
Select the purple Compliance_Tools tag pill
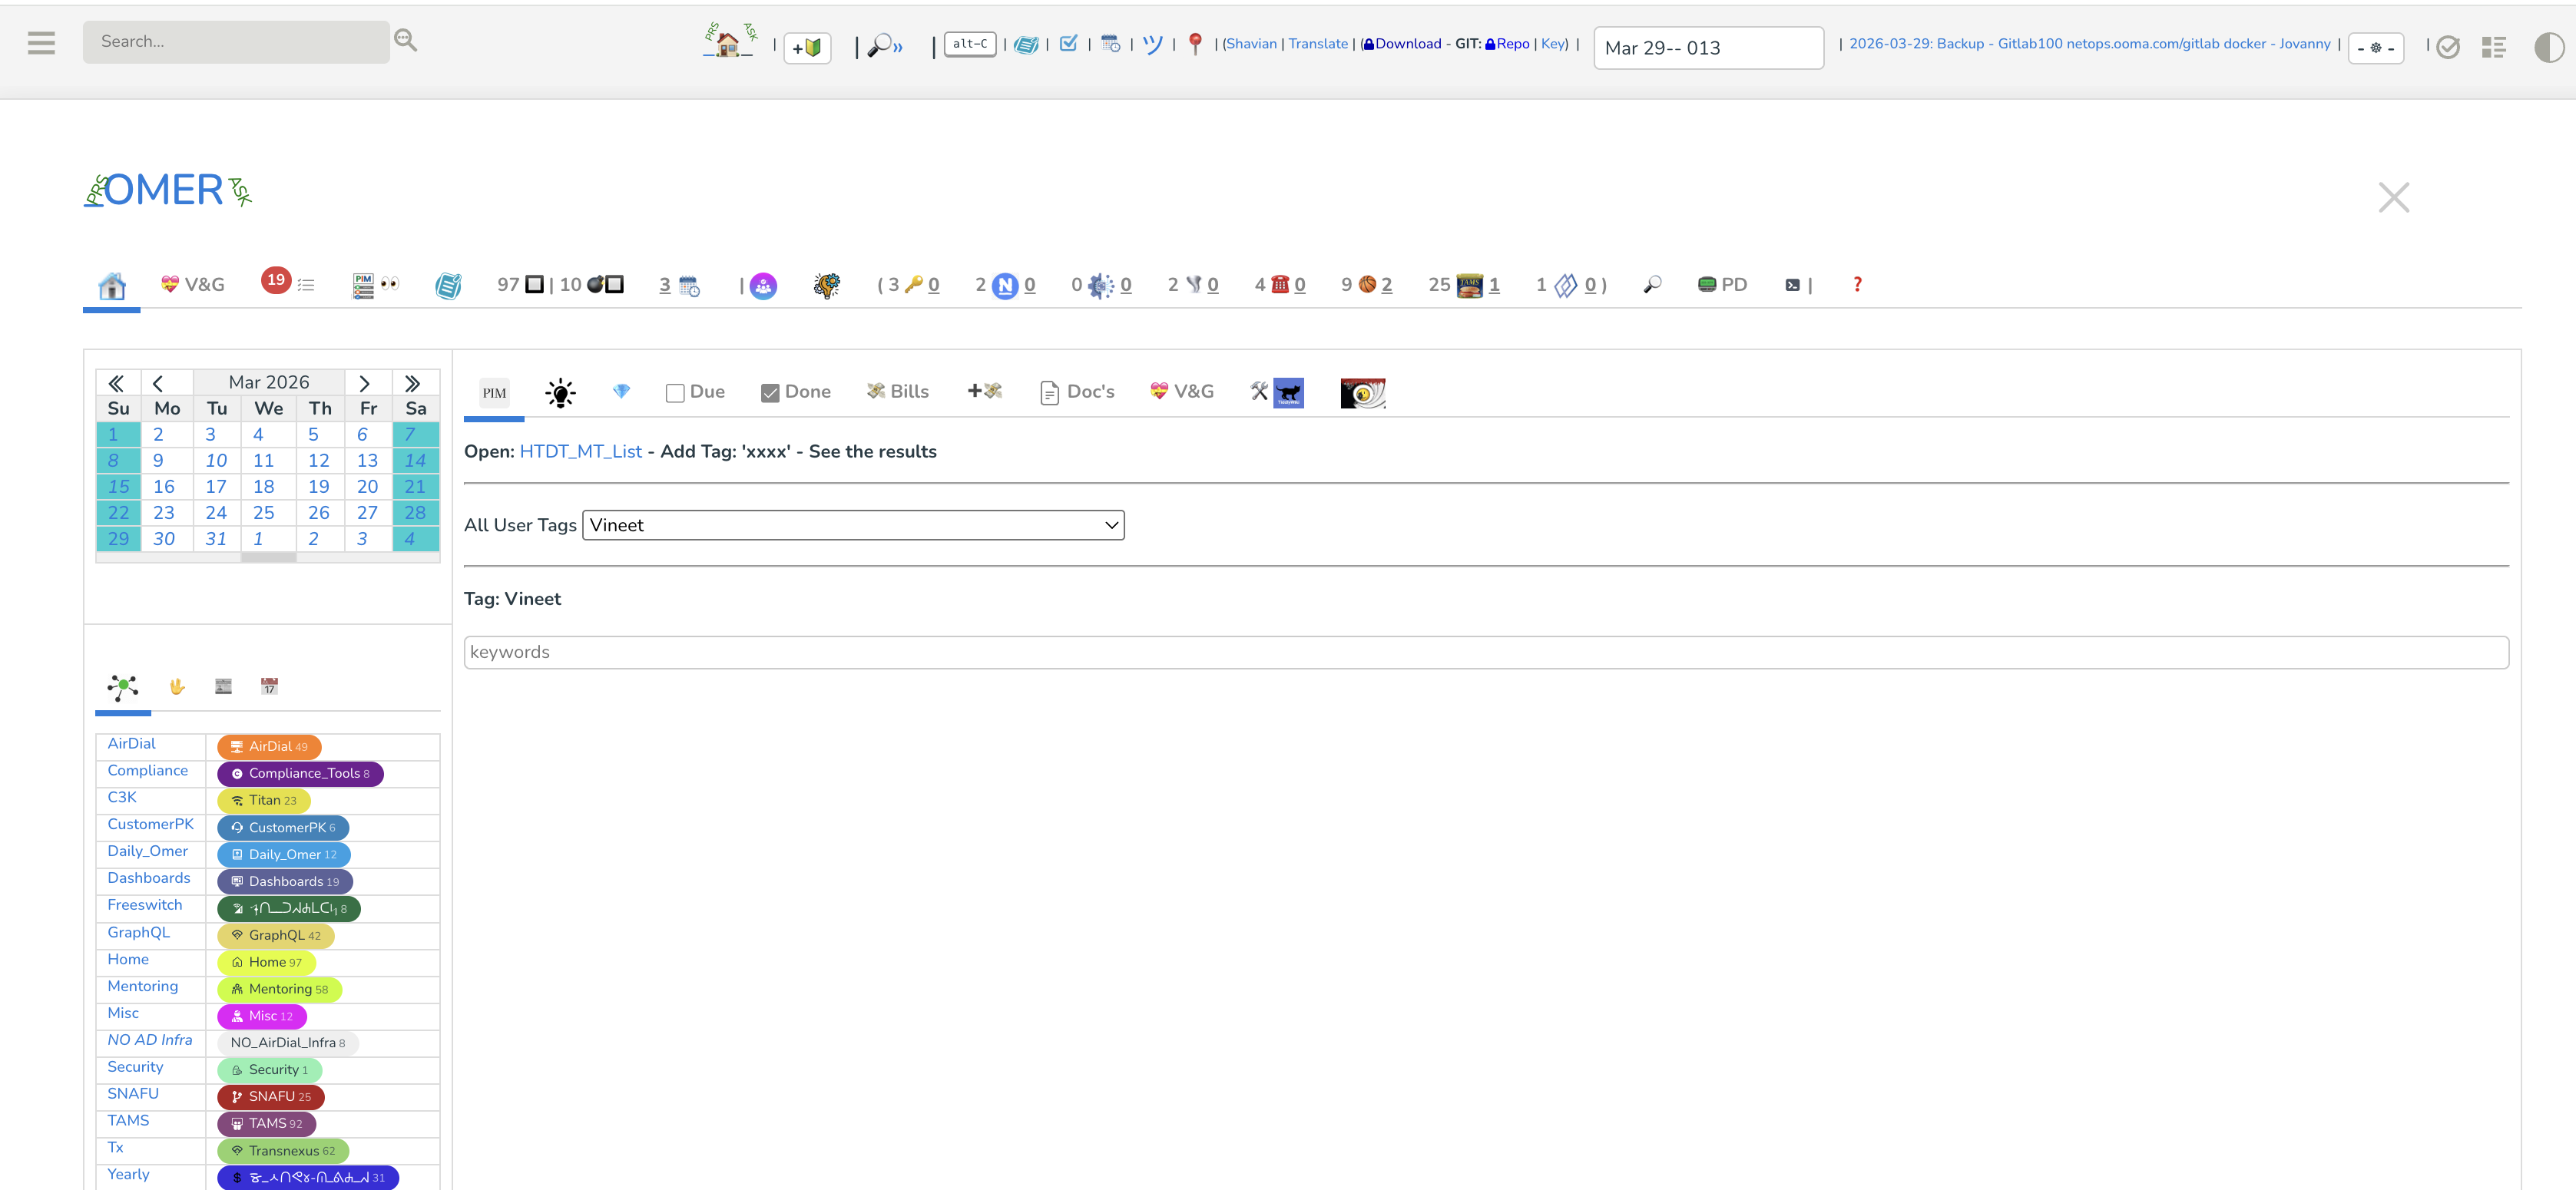300,773
